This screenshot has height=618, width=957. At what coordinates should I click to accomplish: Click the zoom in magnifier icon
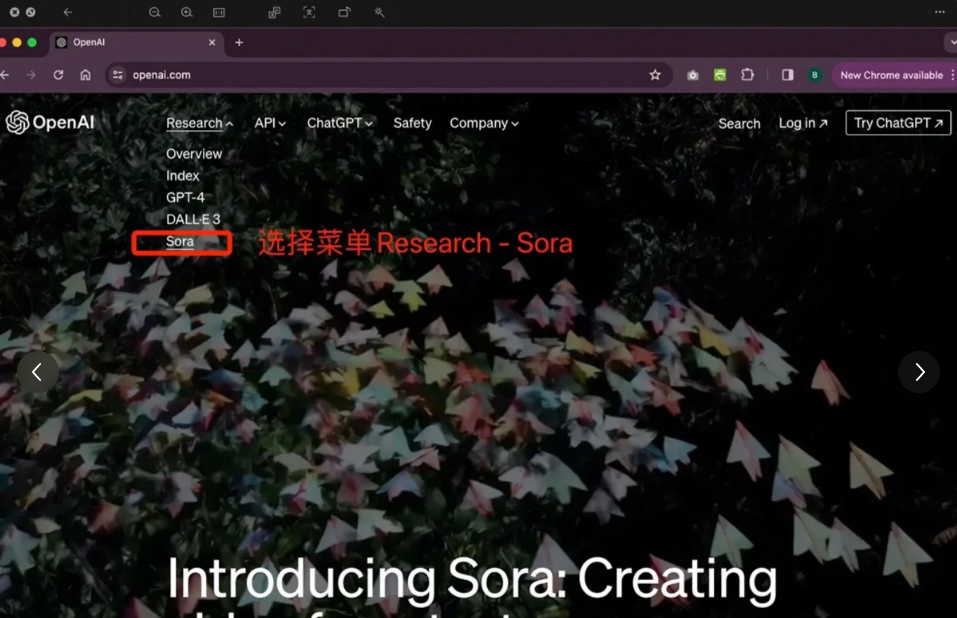pyautogui.click(x=187, y=12)
